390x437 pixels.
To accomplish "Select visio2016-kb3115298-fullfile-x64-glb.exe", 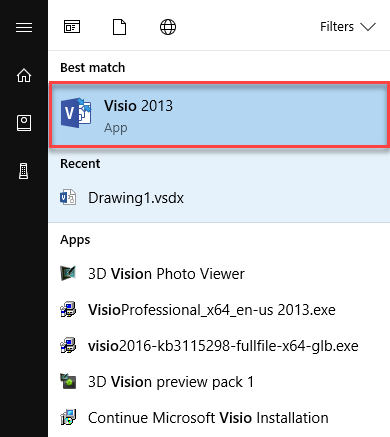I will pos(219,346).
